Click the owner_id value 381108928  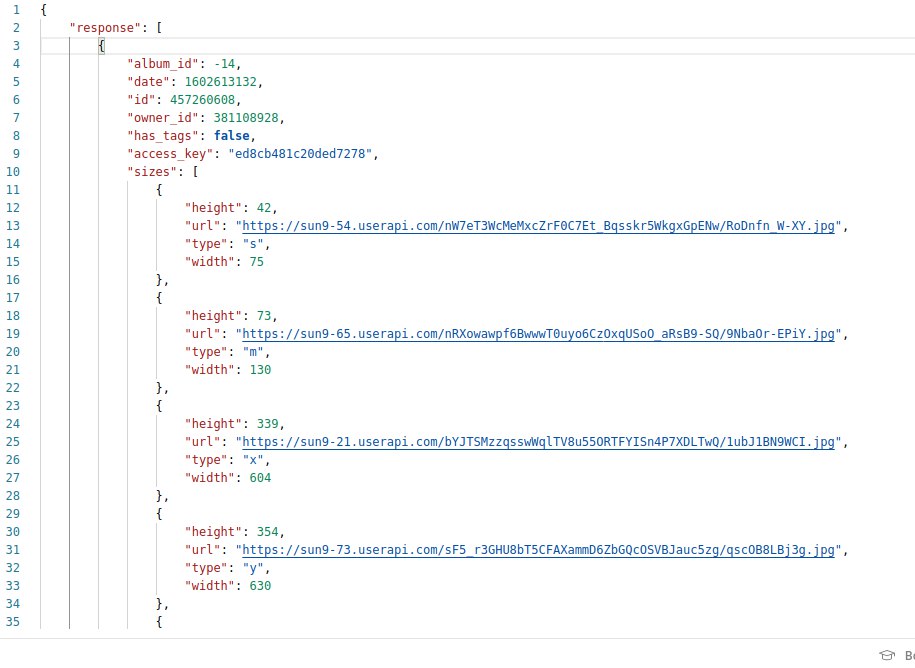click(246, 118)
